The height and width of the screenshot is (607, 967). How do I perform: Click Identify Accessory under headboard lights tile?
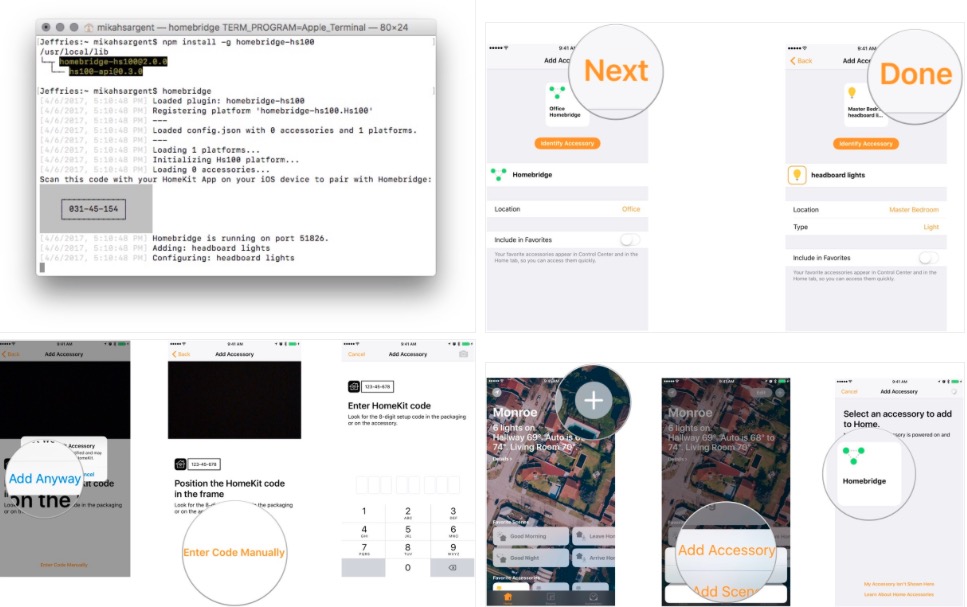click(866, 143)
